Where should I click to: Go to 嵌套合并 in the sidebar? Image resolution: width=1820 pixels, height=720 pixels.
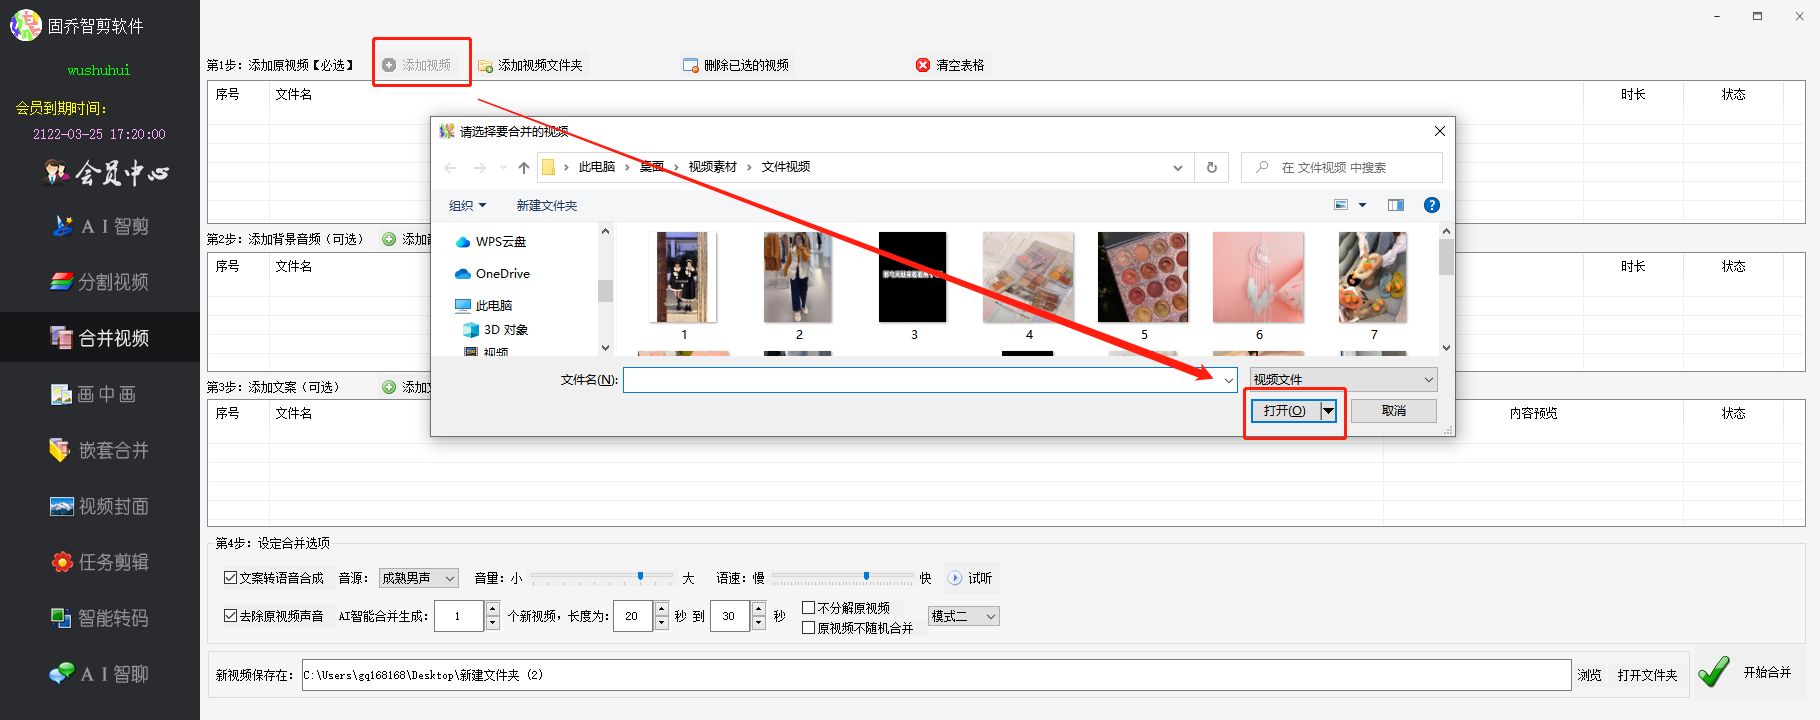100,450
